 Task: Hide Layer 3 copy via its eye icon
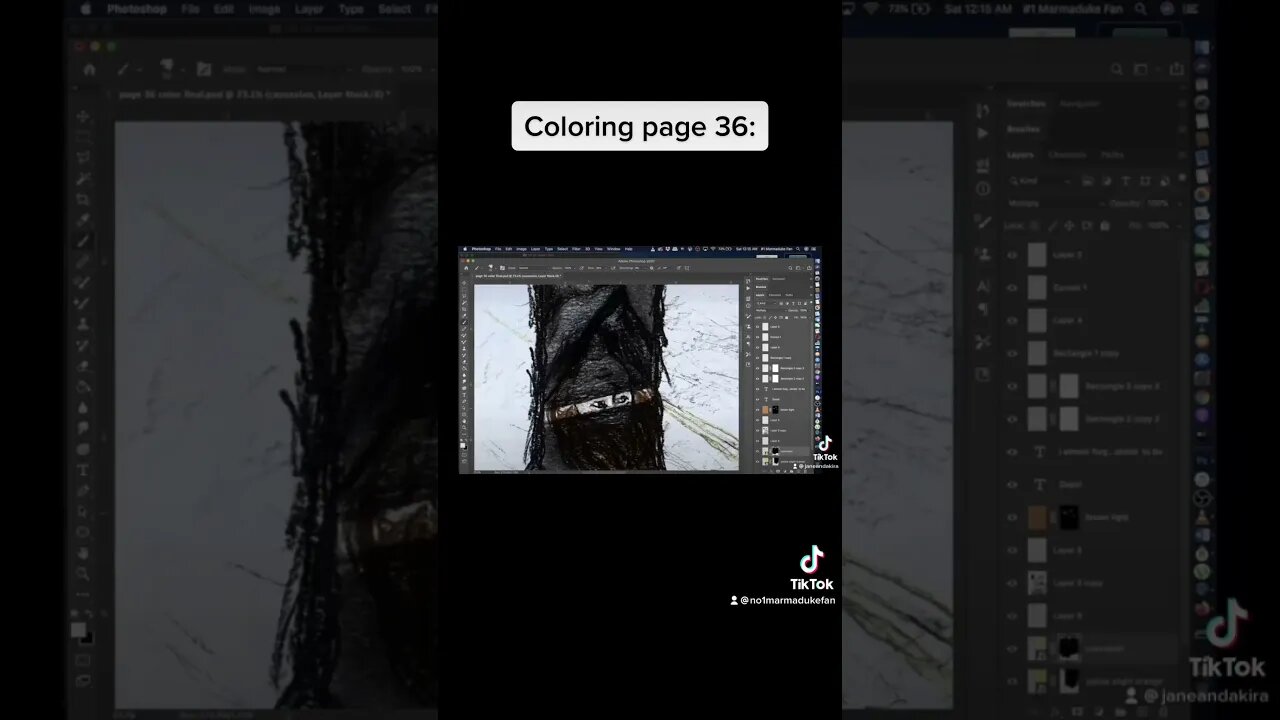click(x=1012, y=583)
